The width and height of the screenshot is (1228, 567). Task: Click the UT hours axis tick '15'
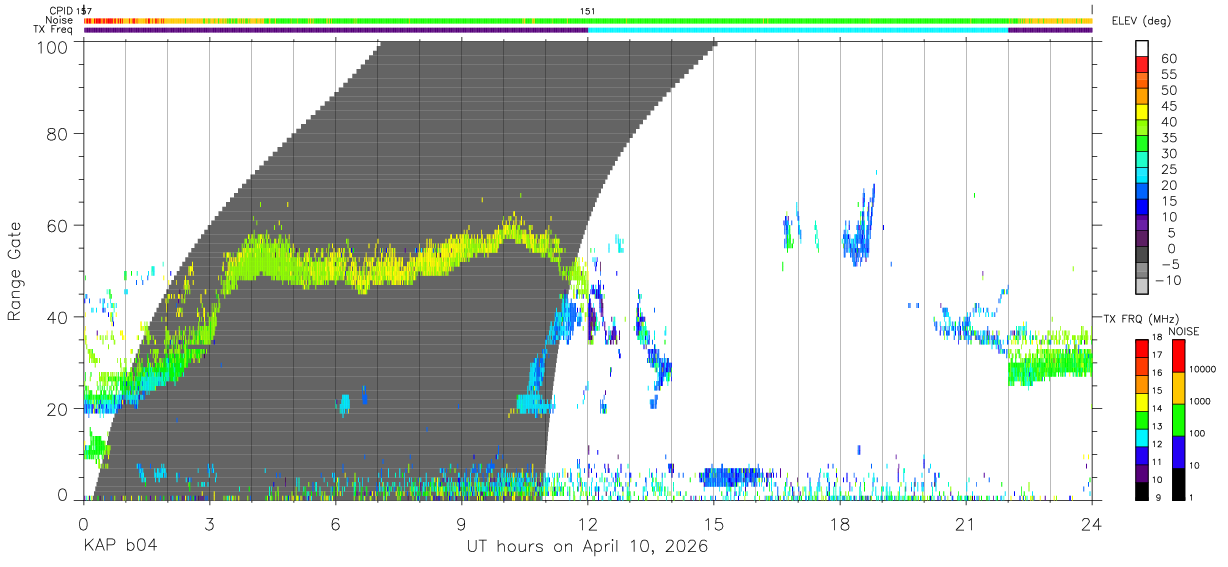click(714, 523)
